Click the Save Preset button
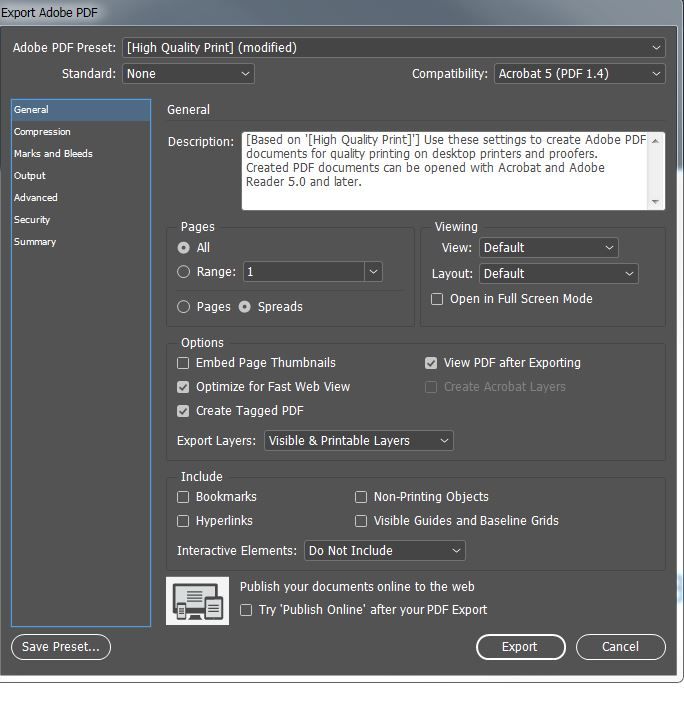684x706 pixels. [x=61, y=647]
